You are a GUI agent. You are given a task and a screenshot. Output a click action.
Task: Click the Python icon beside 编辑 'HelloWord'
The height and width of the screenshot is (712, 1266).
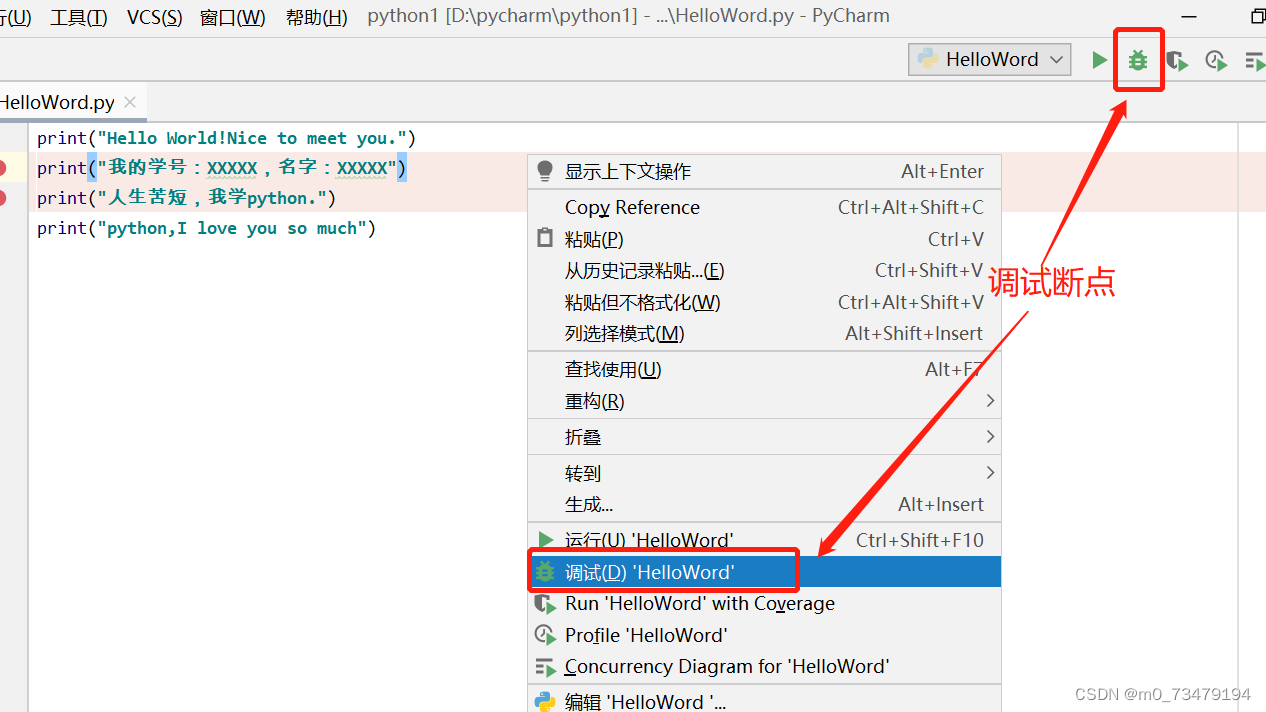click(545, 701)
